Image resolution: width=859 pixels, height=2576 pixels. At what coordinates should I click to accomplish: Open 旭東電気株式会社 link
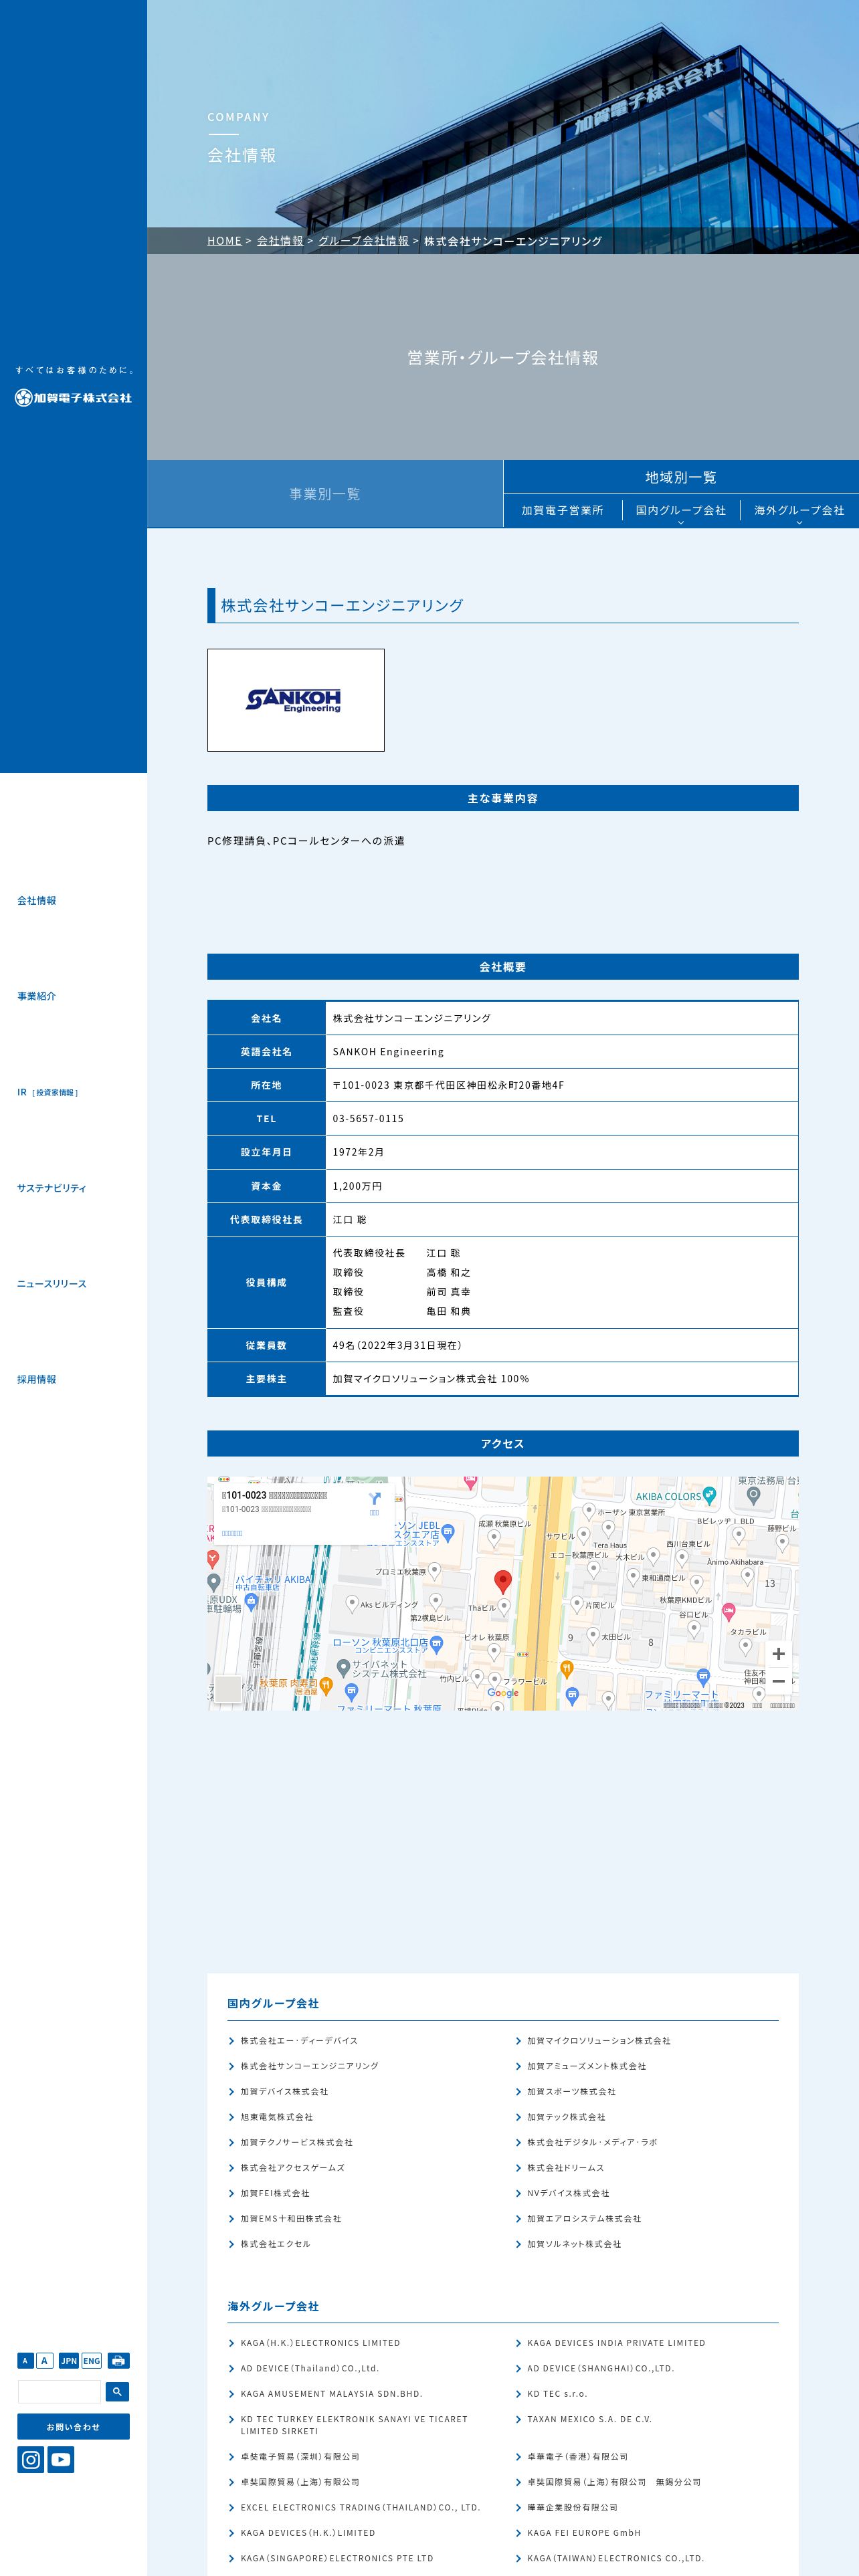pyautogui.click(x=276, y=2117)
